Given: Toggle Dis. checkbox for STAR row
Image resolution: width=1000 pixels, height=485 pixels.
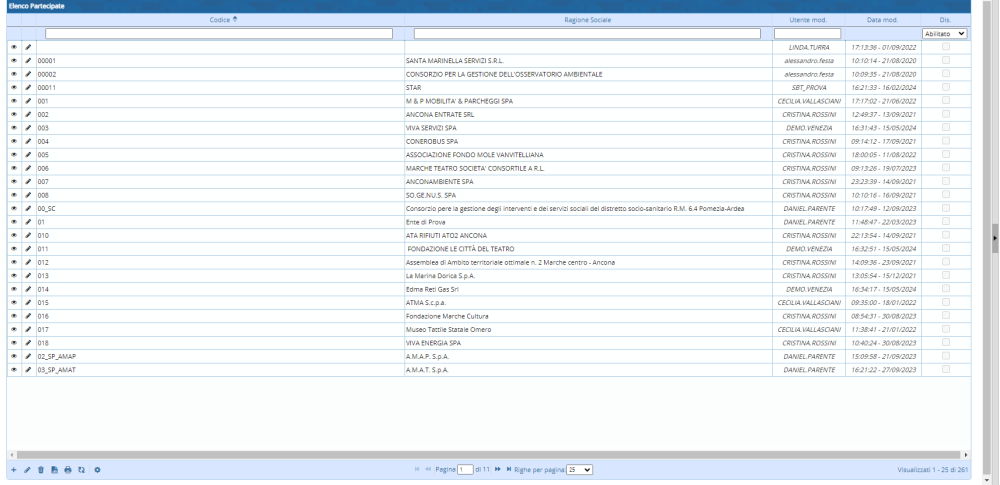Looking at the screenshot, I should coord(946,87).
